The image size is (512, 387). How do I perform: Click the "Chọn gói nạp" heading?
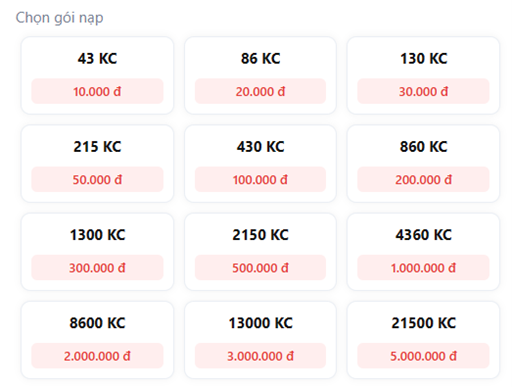(x=59, y=18)
